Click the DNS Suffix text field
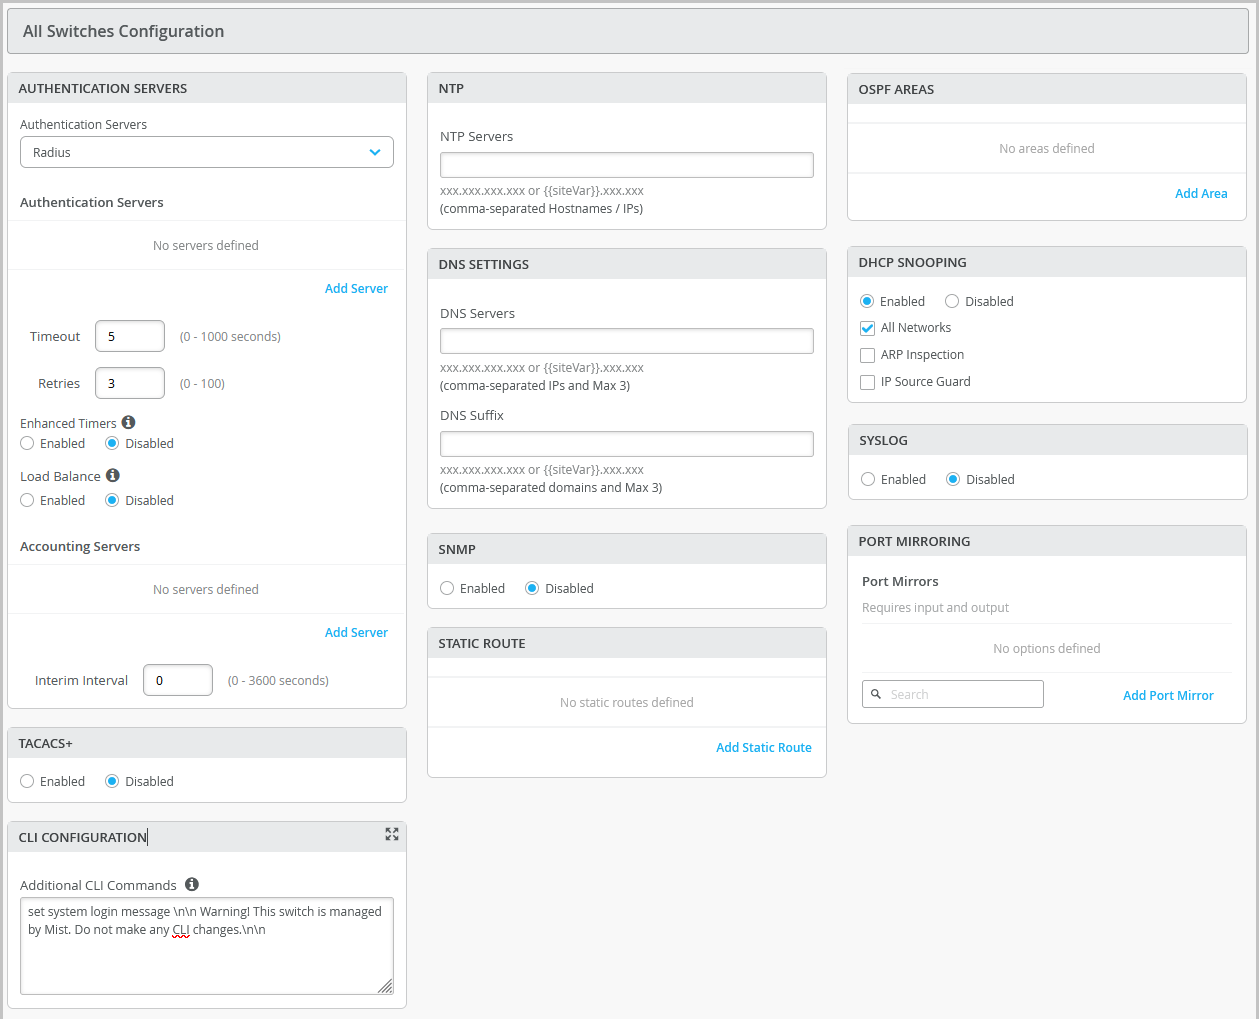1259x1019 pixels. tap(627, 444)
